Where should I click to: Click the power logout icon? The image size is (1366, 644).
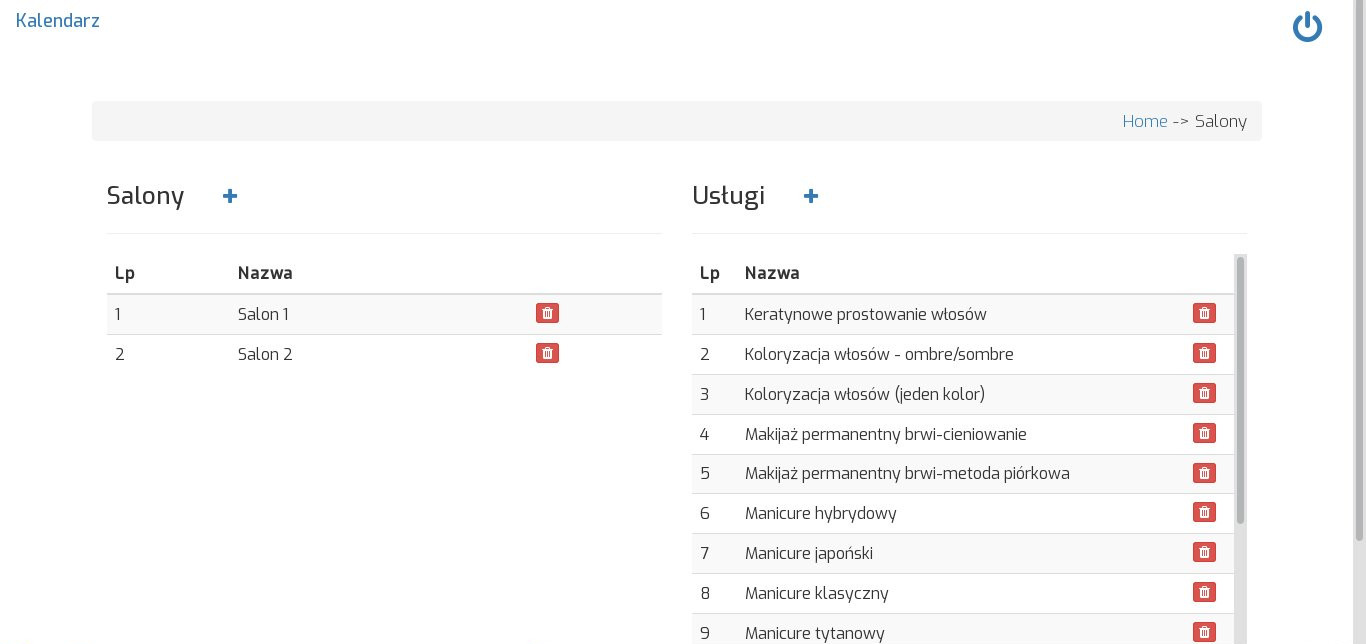coord(1307,27)
